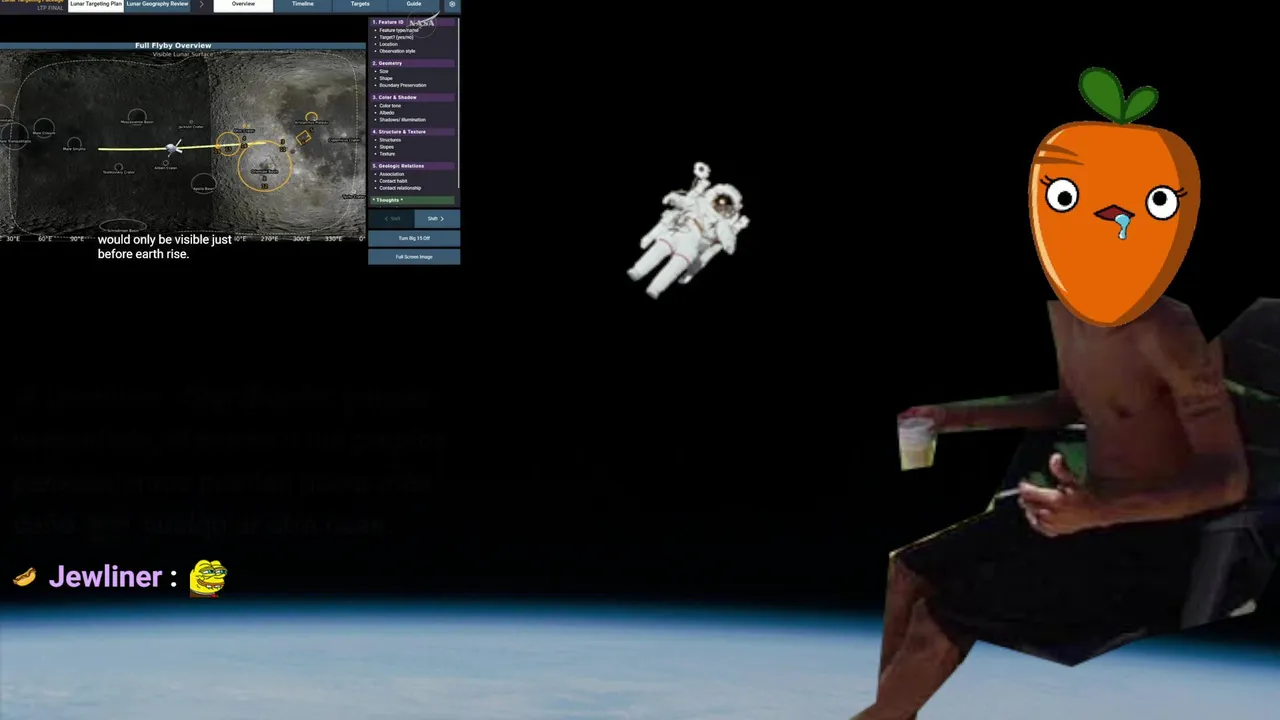The image size is (1280, 720).
Task: Click the Moscoviense Basin circle marker
Action: pyautogui.click(x=137, y=116)
